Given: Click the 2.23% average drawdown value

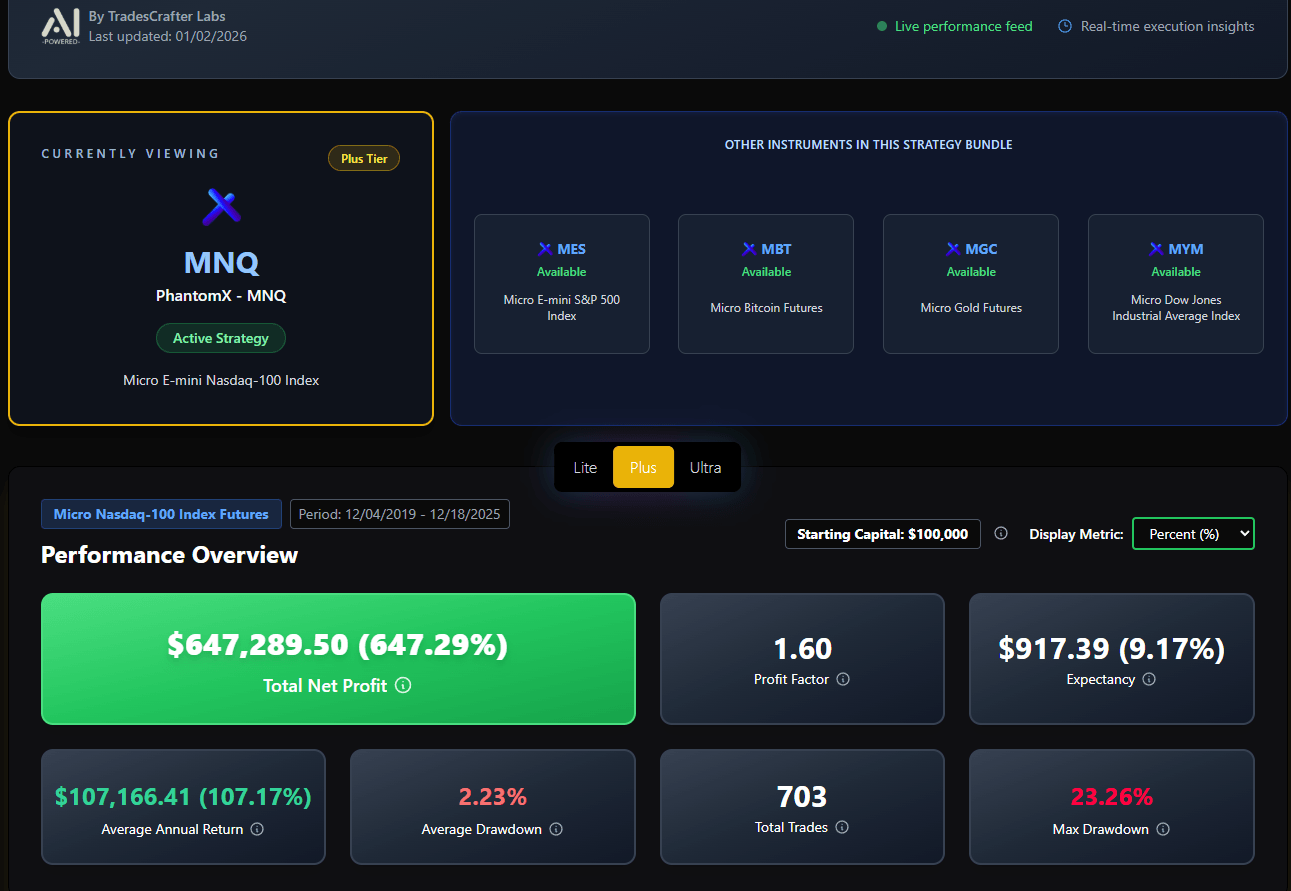Looking at the screenshot, I should [x=493, y=797].
